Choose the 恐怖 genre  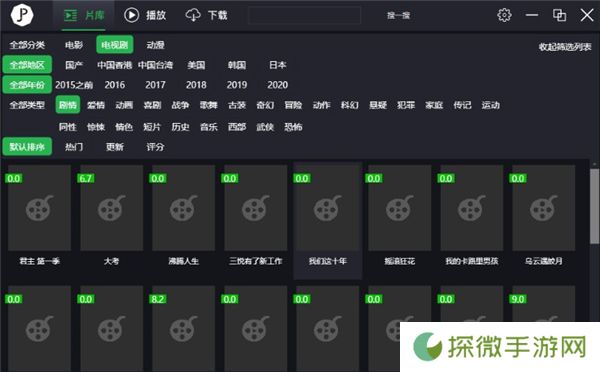(293, 127)
